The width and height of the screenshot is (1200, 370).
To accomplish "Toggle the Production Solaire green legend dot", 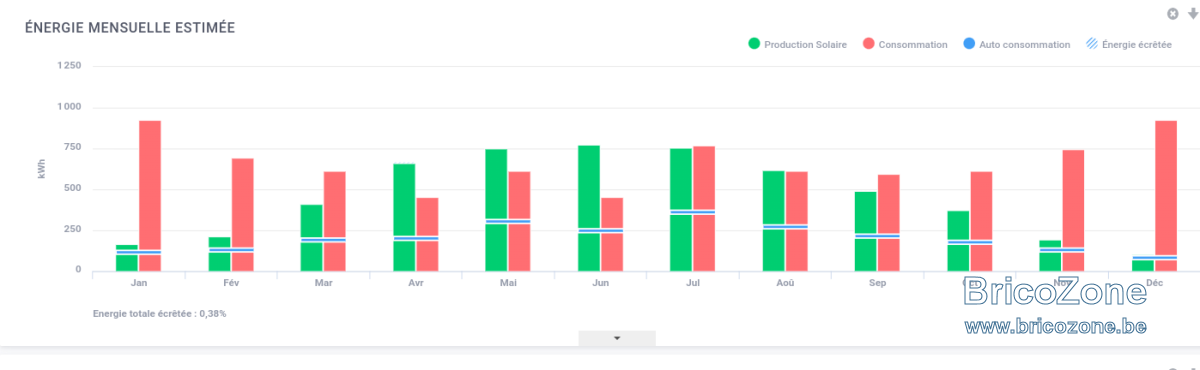I will (754, 44).
